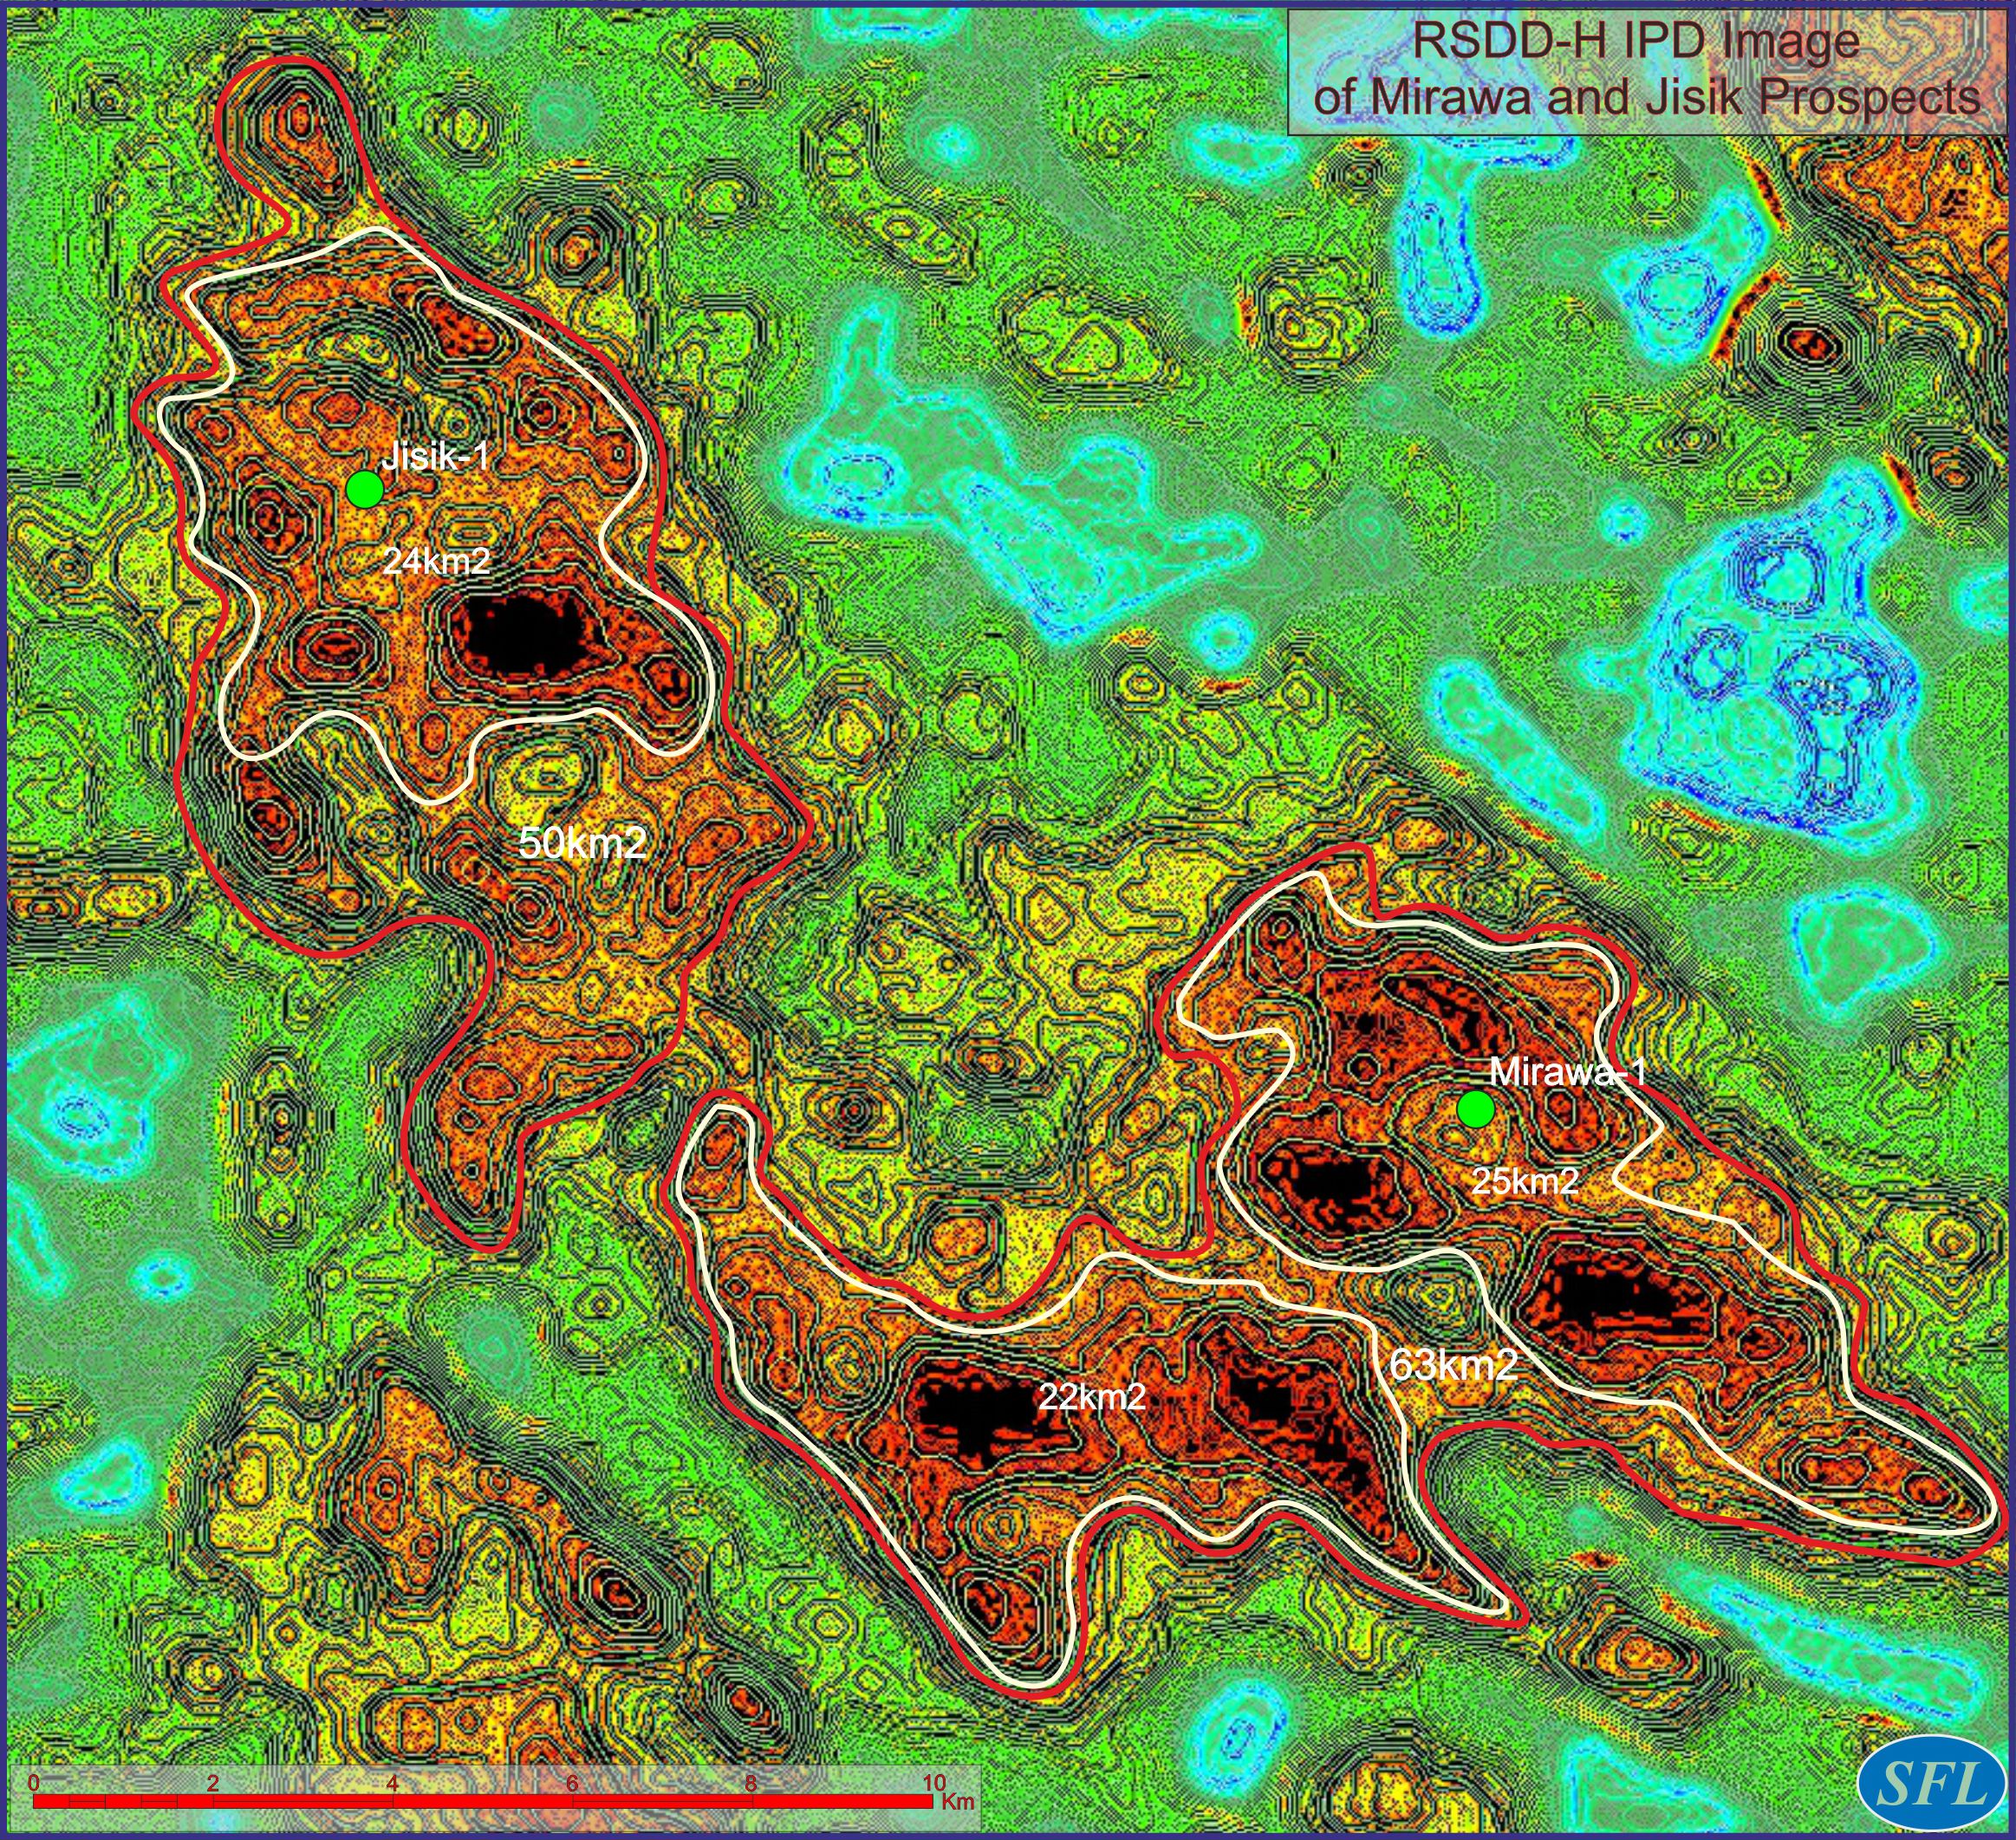Click the 50km2 area label

(583, 843)
